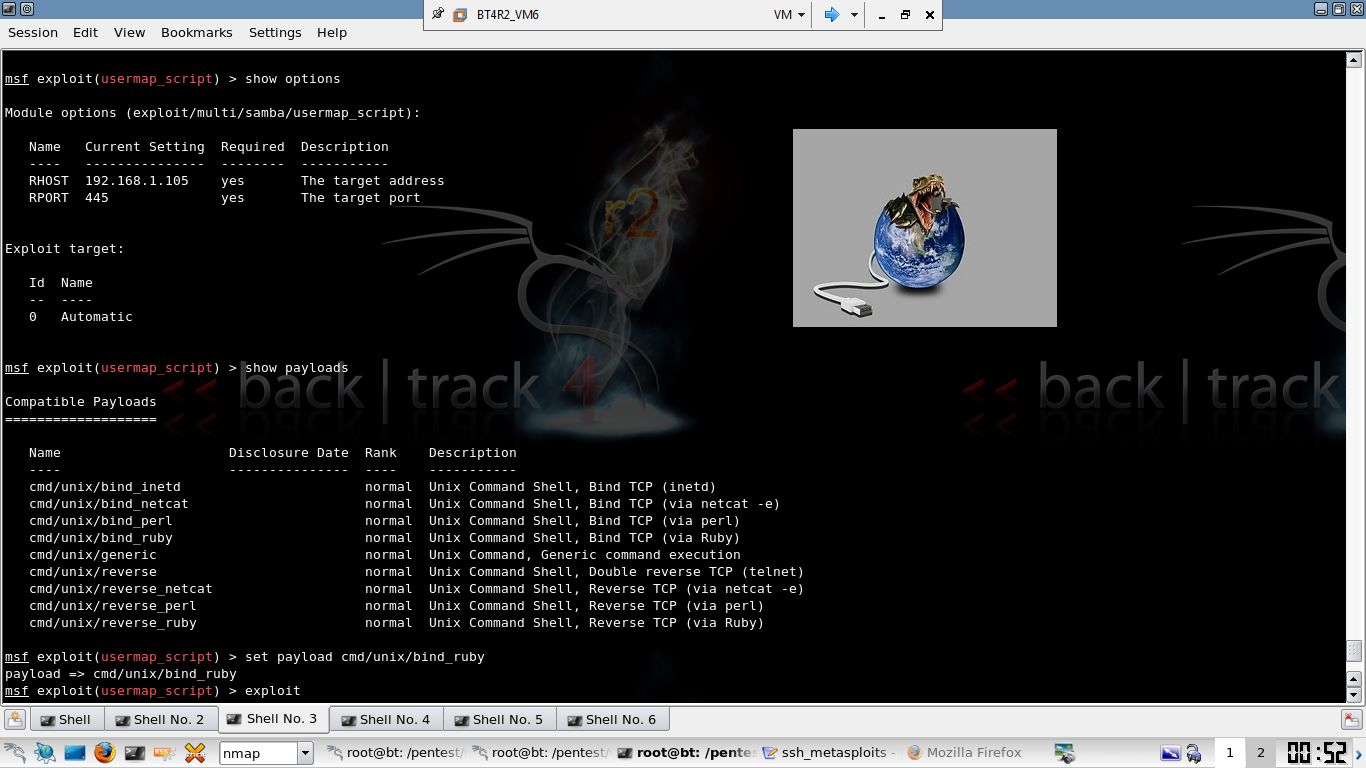This screenshot has width=1366, height=768.
Task: Open the Session menu
Action: tap(33, 32)
